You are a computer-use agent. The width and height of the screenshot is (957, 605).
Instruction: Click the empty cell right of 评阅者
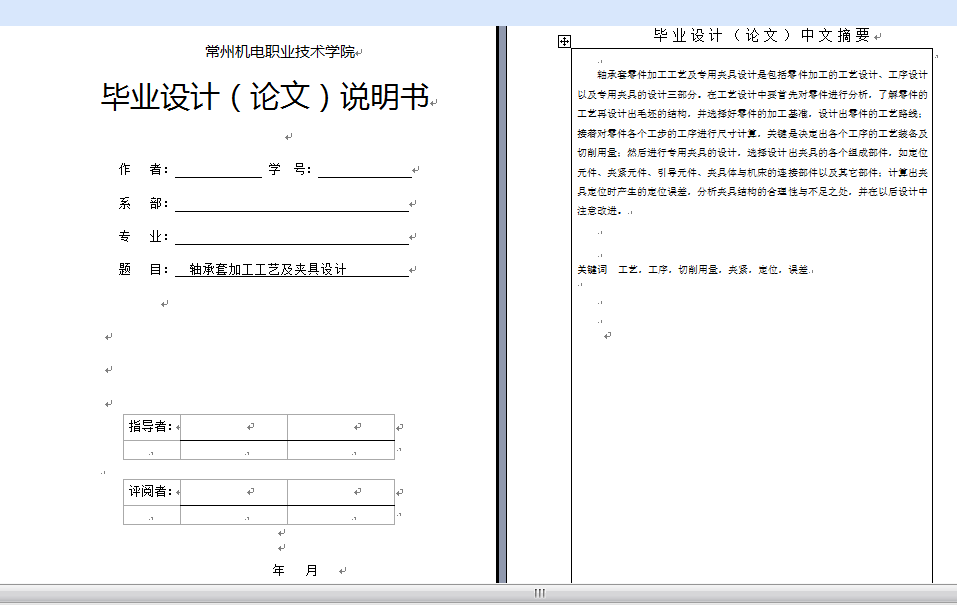pyautogui.click(x=234, y=492)
